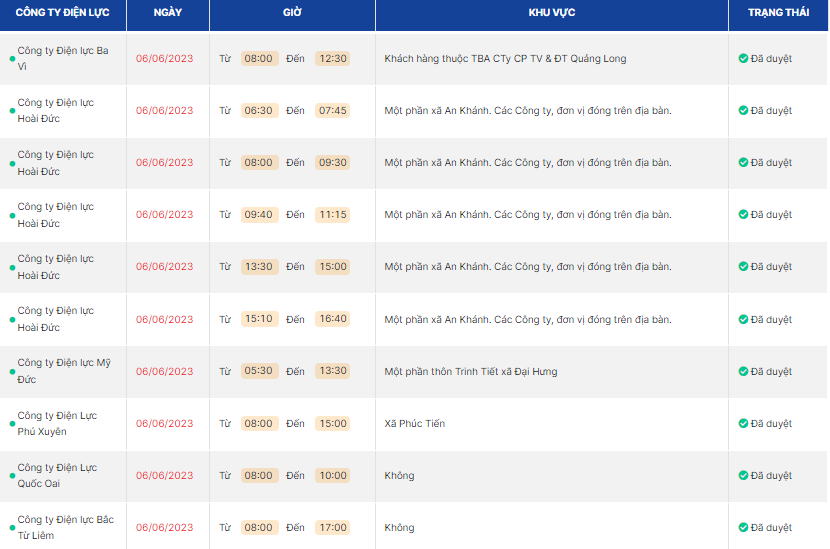
Task: Select the company name Công ty Điện Lực Quốc Oai
Action: tap(57, 475)
